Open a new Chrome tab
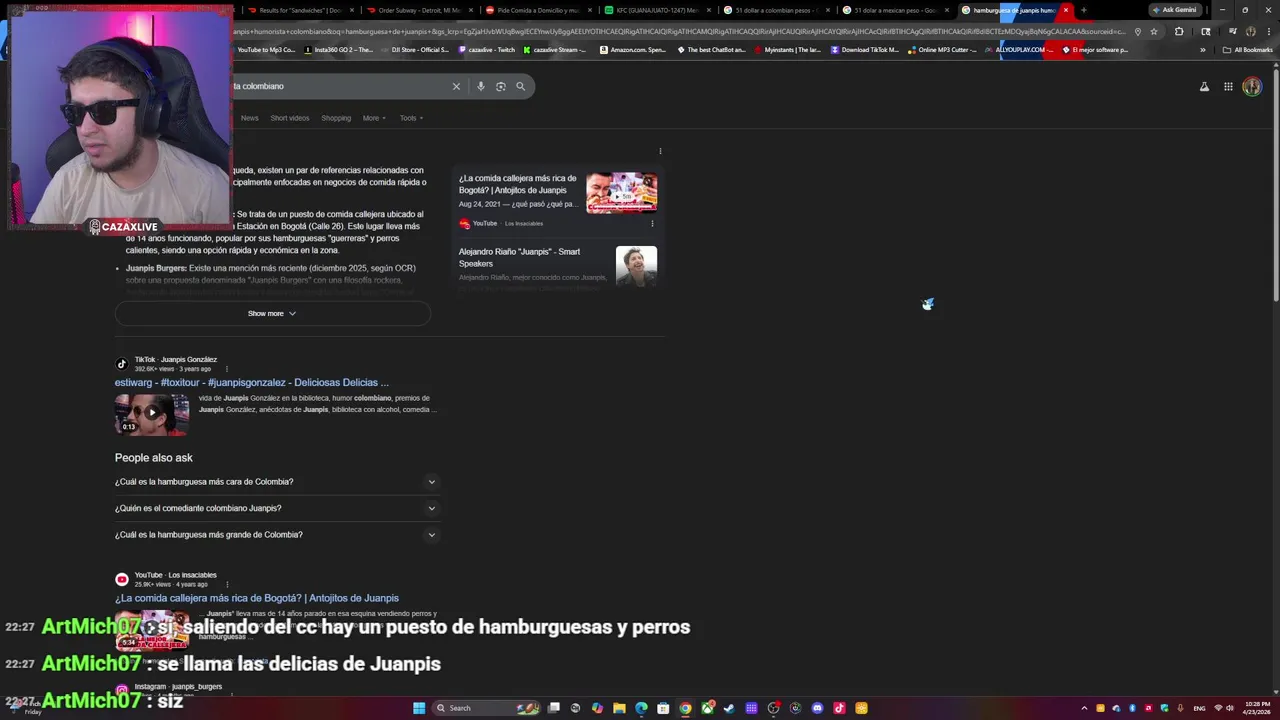 (x=1083, y=10)
